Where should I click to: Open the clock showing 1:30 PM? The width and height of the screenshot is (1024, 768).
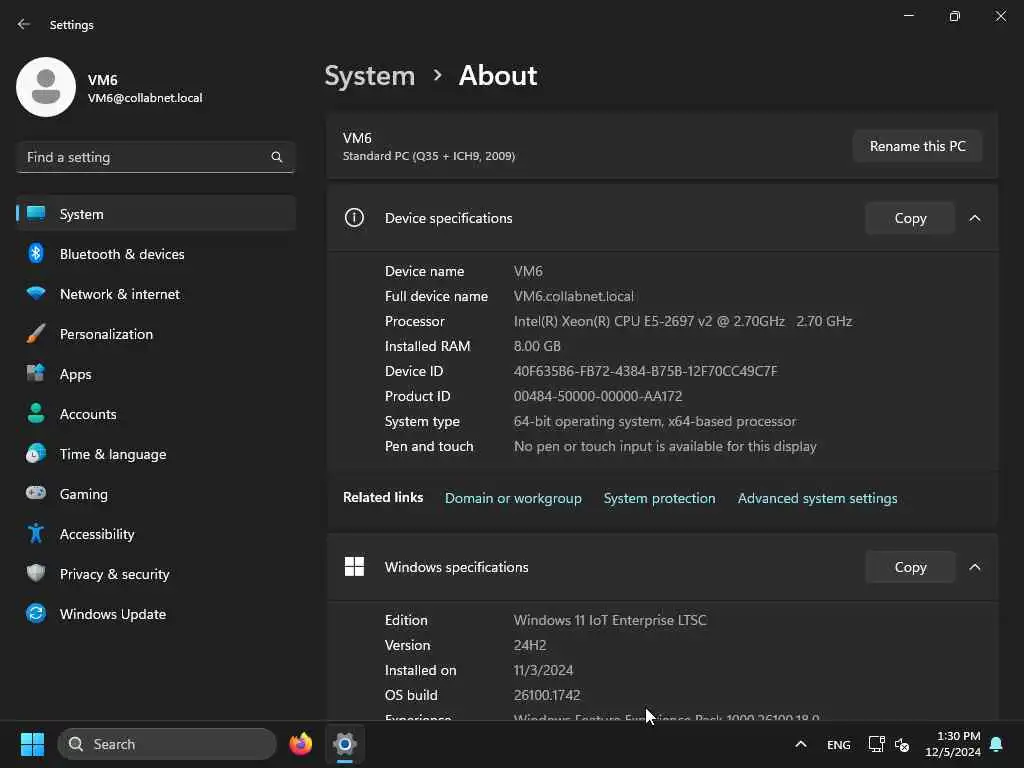coord(953,744)
